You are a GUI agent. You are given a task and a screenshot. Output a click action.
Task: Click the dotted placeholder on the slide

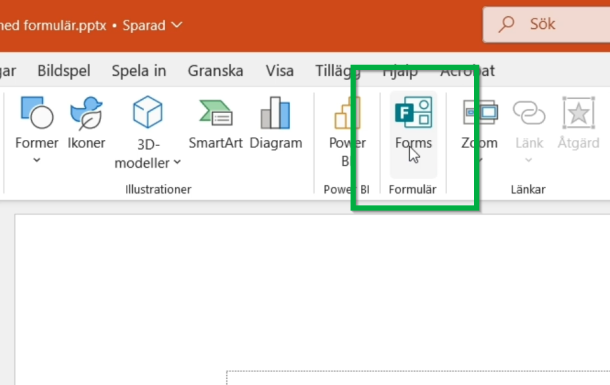[x=418, y=378]
